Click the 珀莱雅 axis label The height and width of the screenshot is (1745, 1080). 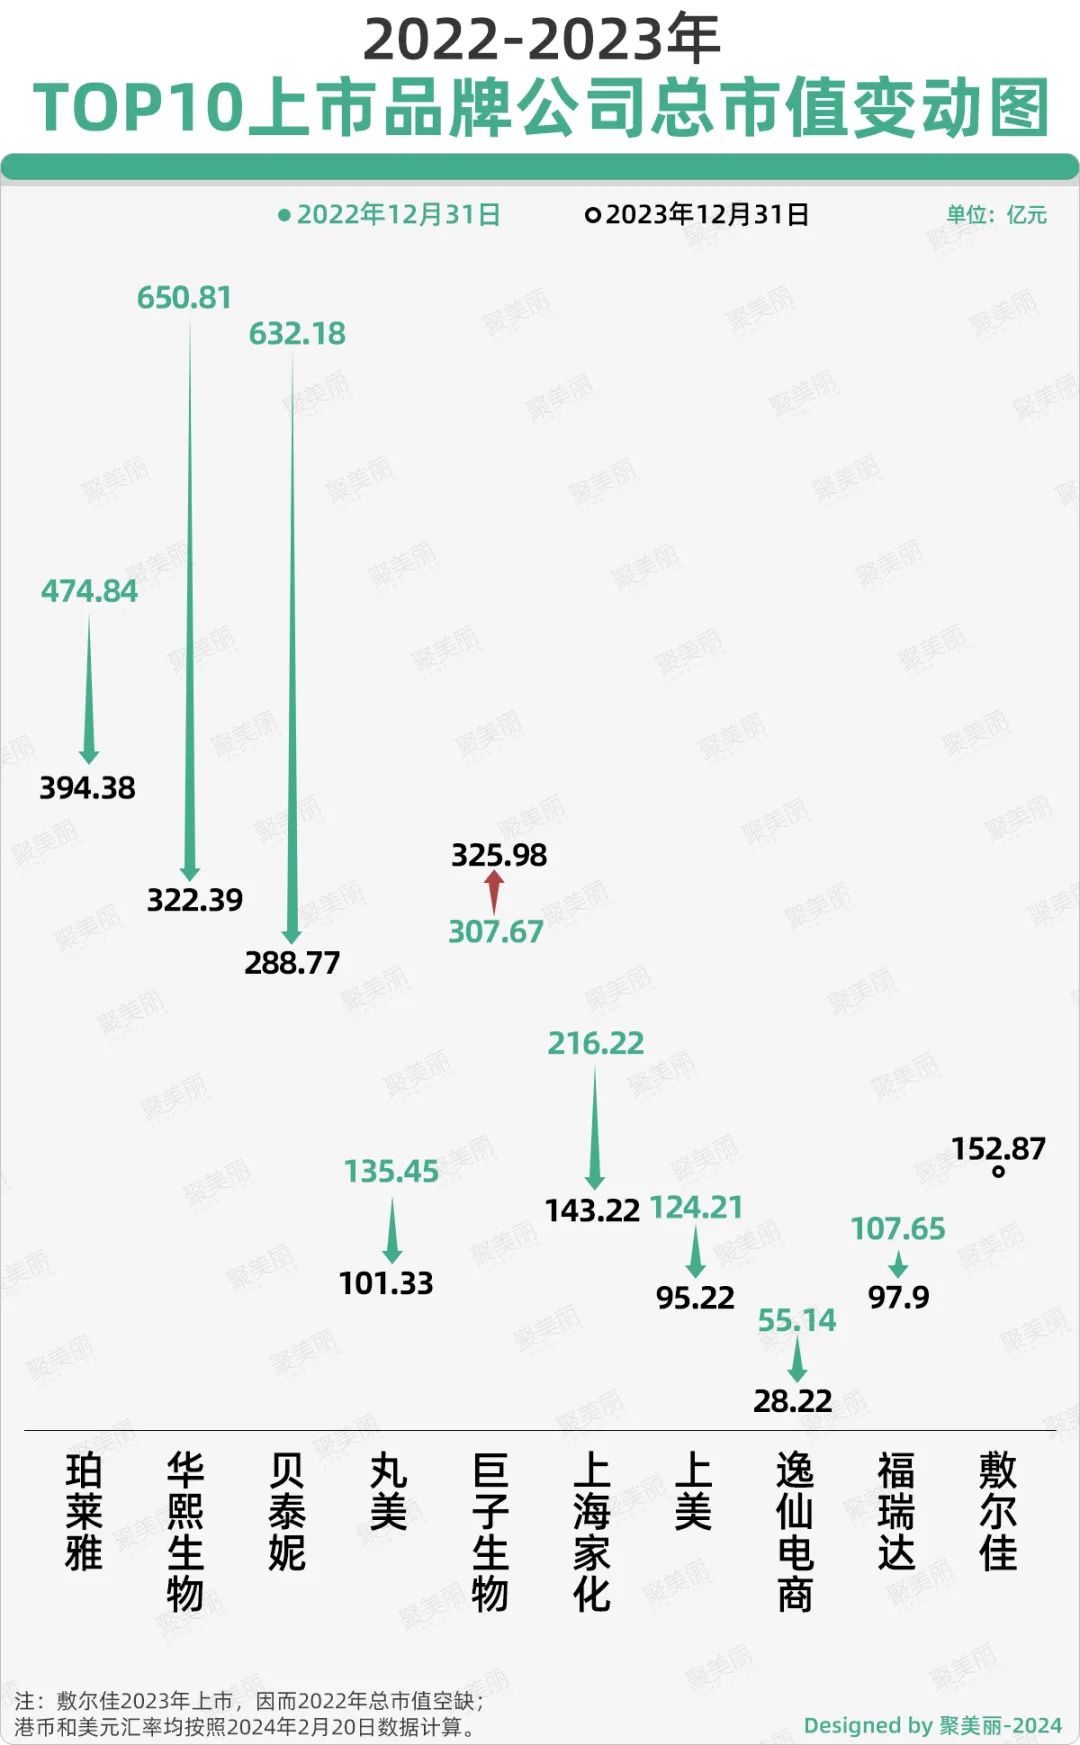click(x=84, y=1511)
